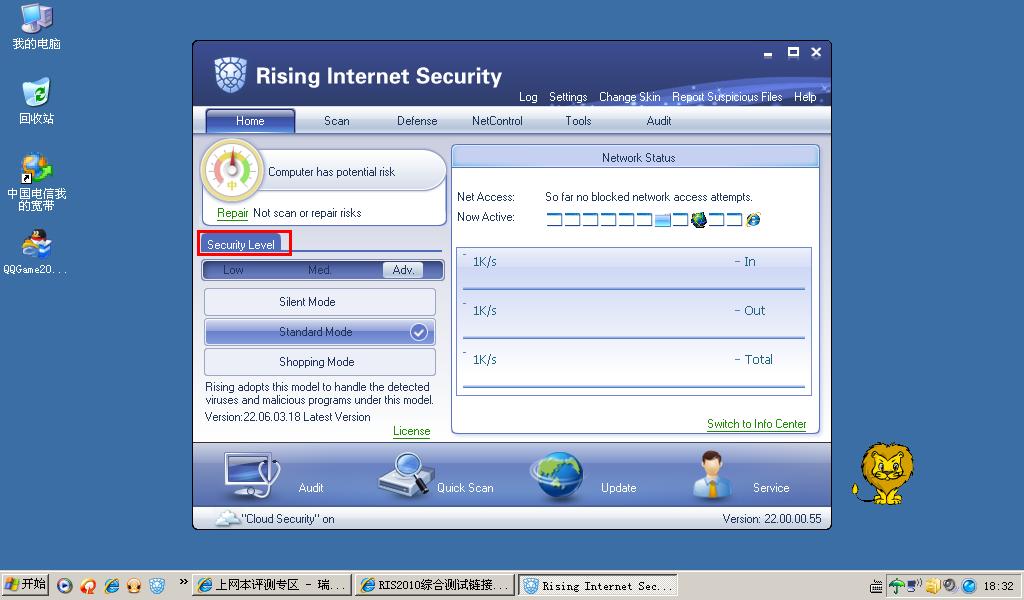Select the QQGame desktop icon
This screenshot has height=600, width=1024.
(x=36, y=252)
